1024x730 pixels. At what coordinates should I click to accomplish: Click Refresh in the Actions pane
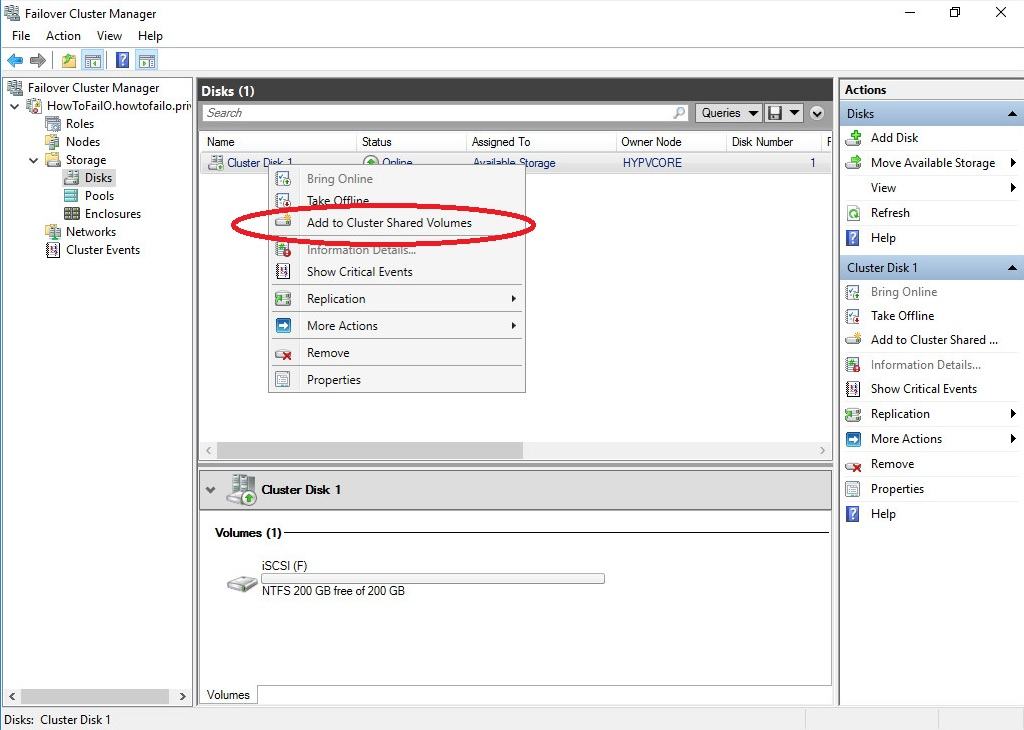890,213
